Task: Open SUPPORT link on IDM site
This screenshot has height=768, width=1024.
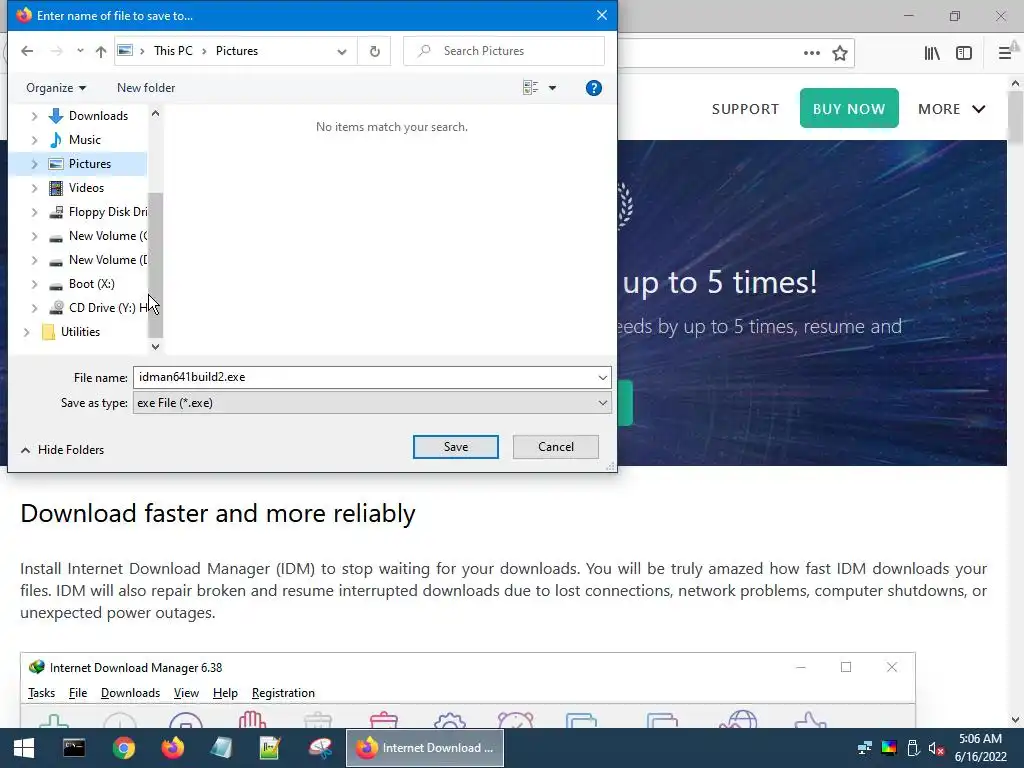Action: click(745, 109)
